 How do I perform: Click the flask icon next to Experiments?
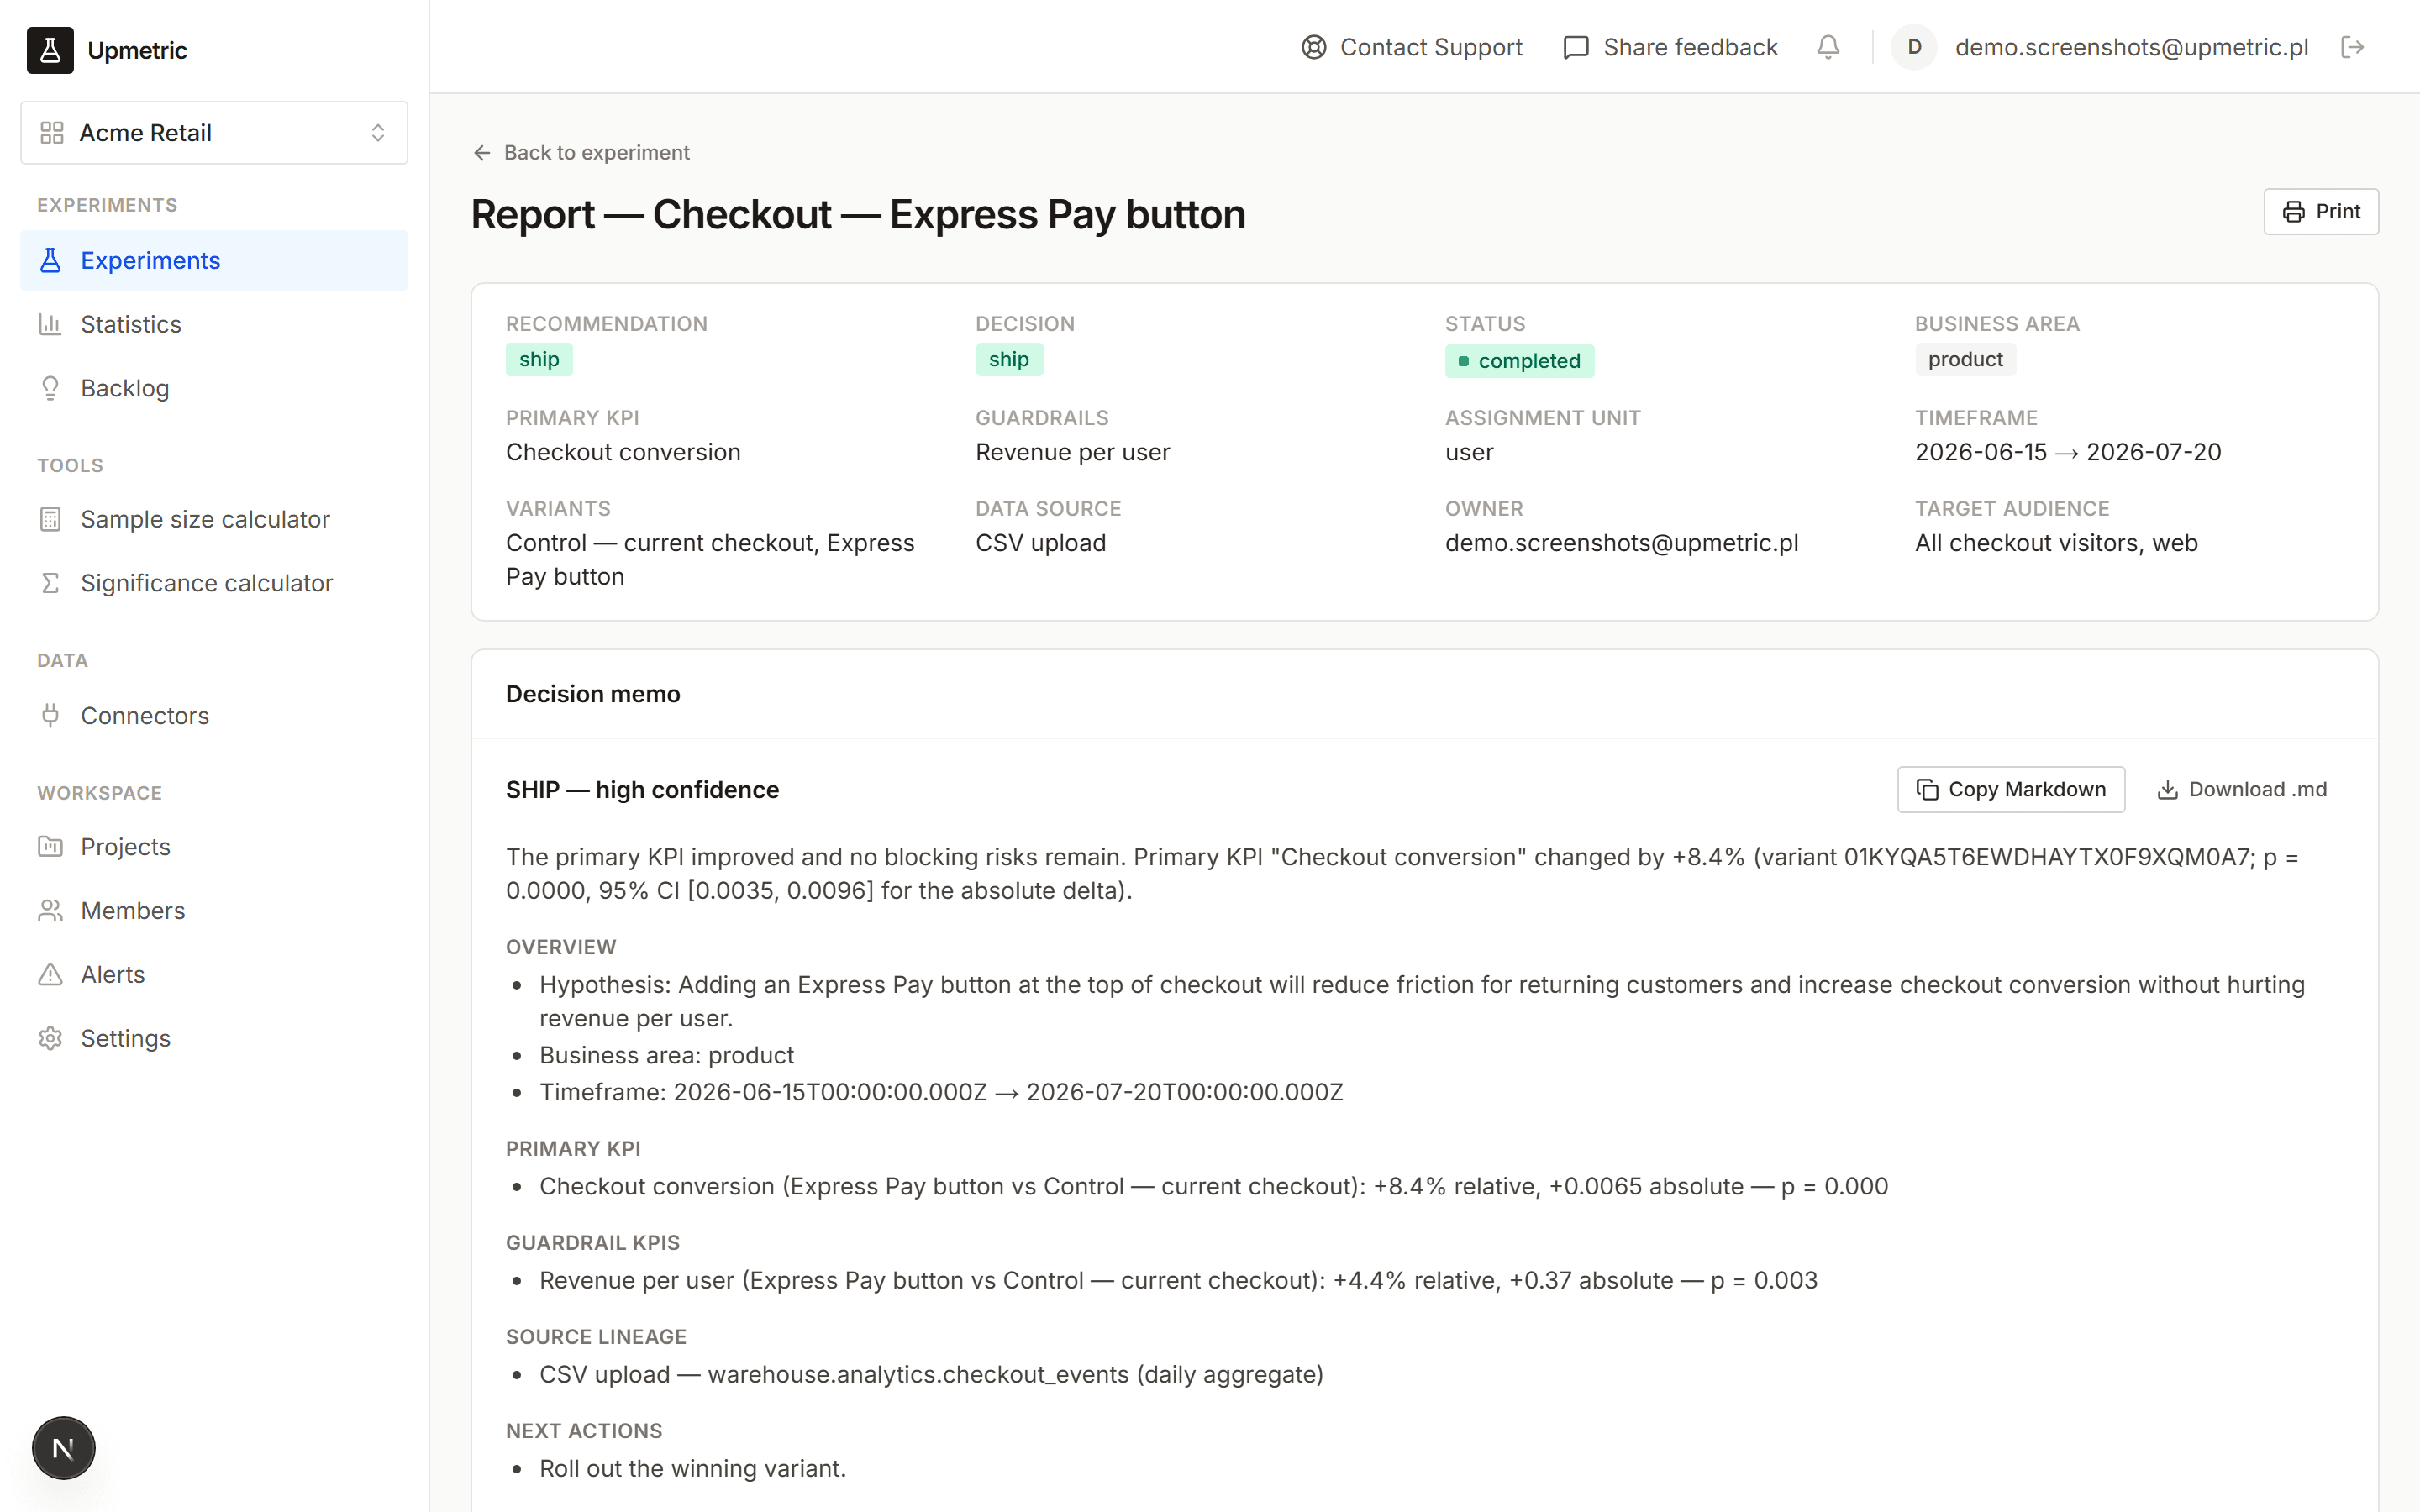(50, 260)
